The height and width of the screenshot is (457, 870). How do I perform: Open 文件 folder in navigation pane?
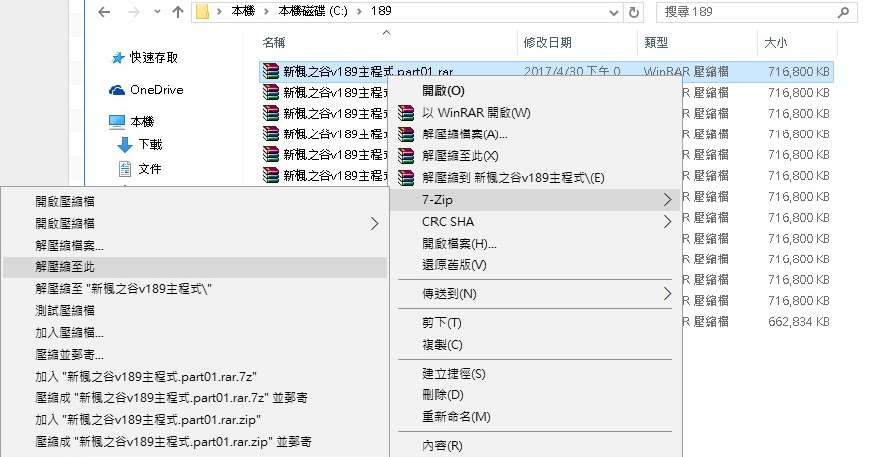coord(150,169)
